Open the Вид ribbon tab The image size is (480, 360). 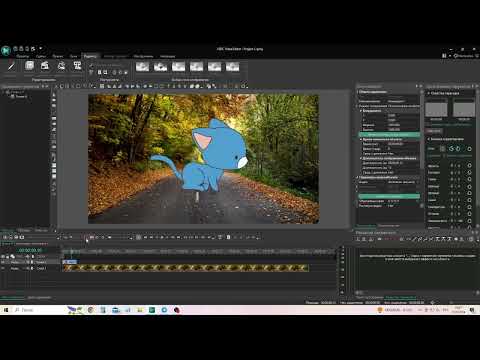[x=73, y=56]
